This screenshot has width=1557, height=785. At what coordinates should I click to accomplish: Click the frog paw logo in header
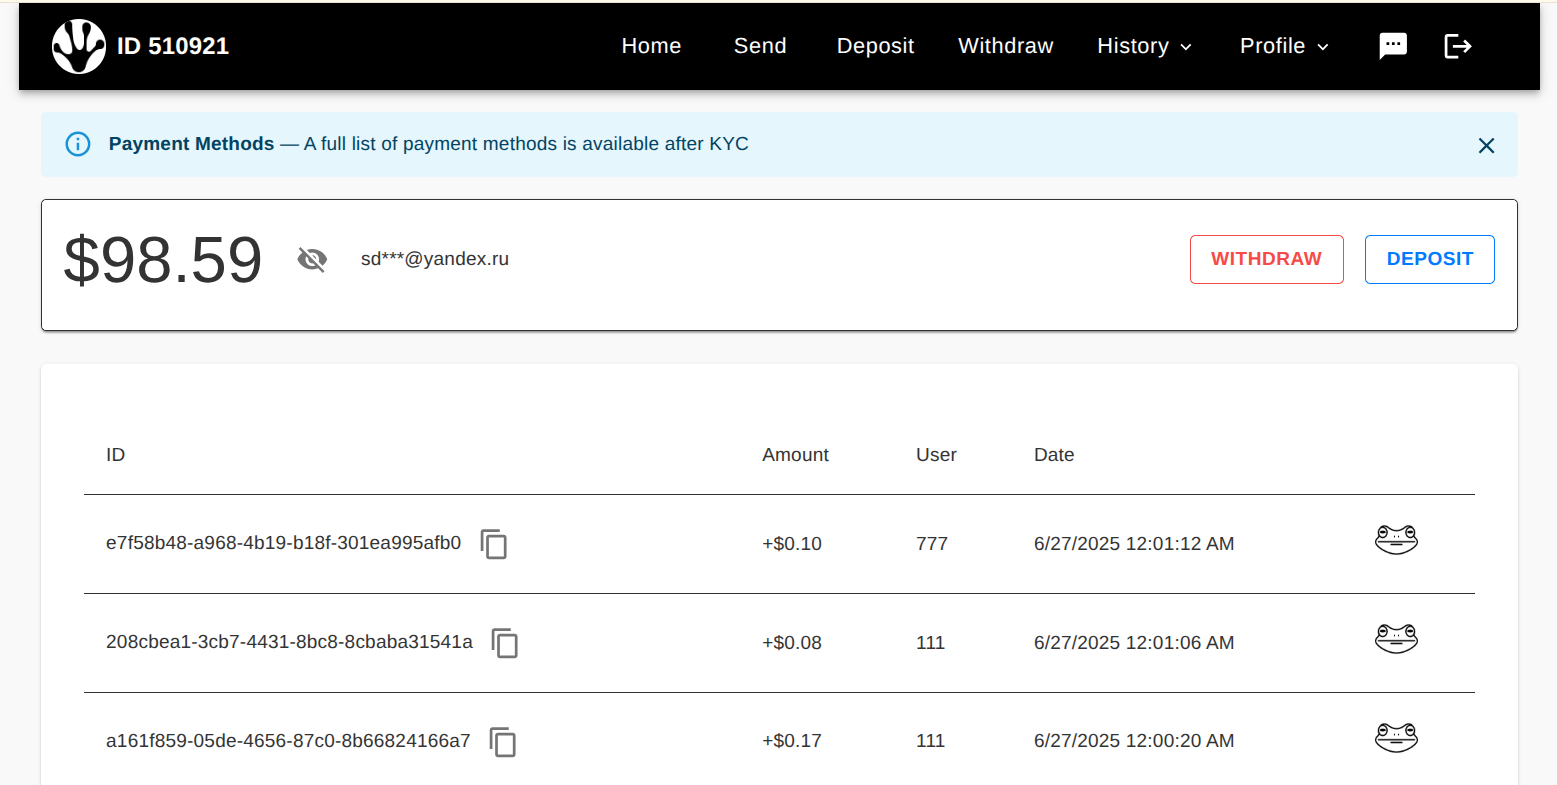(x=78, y=46)
